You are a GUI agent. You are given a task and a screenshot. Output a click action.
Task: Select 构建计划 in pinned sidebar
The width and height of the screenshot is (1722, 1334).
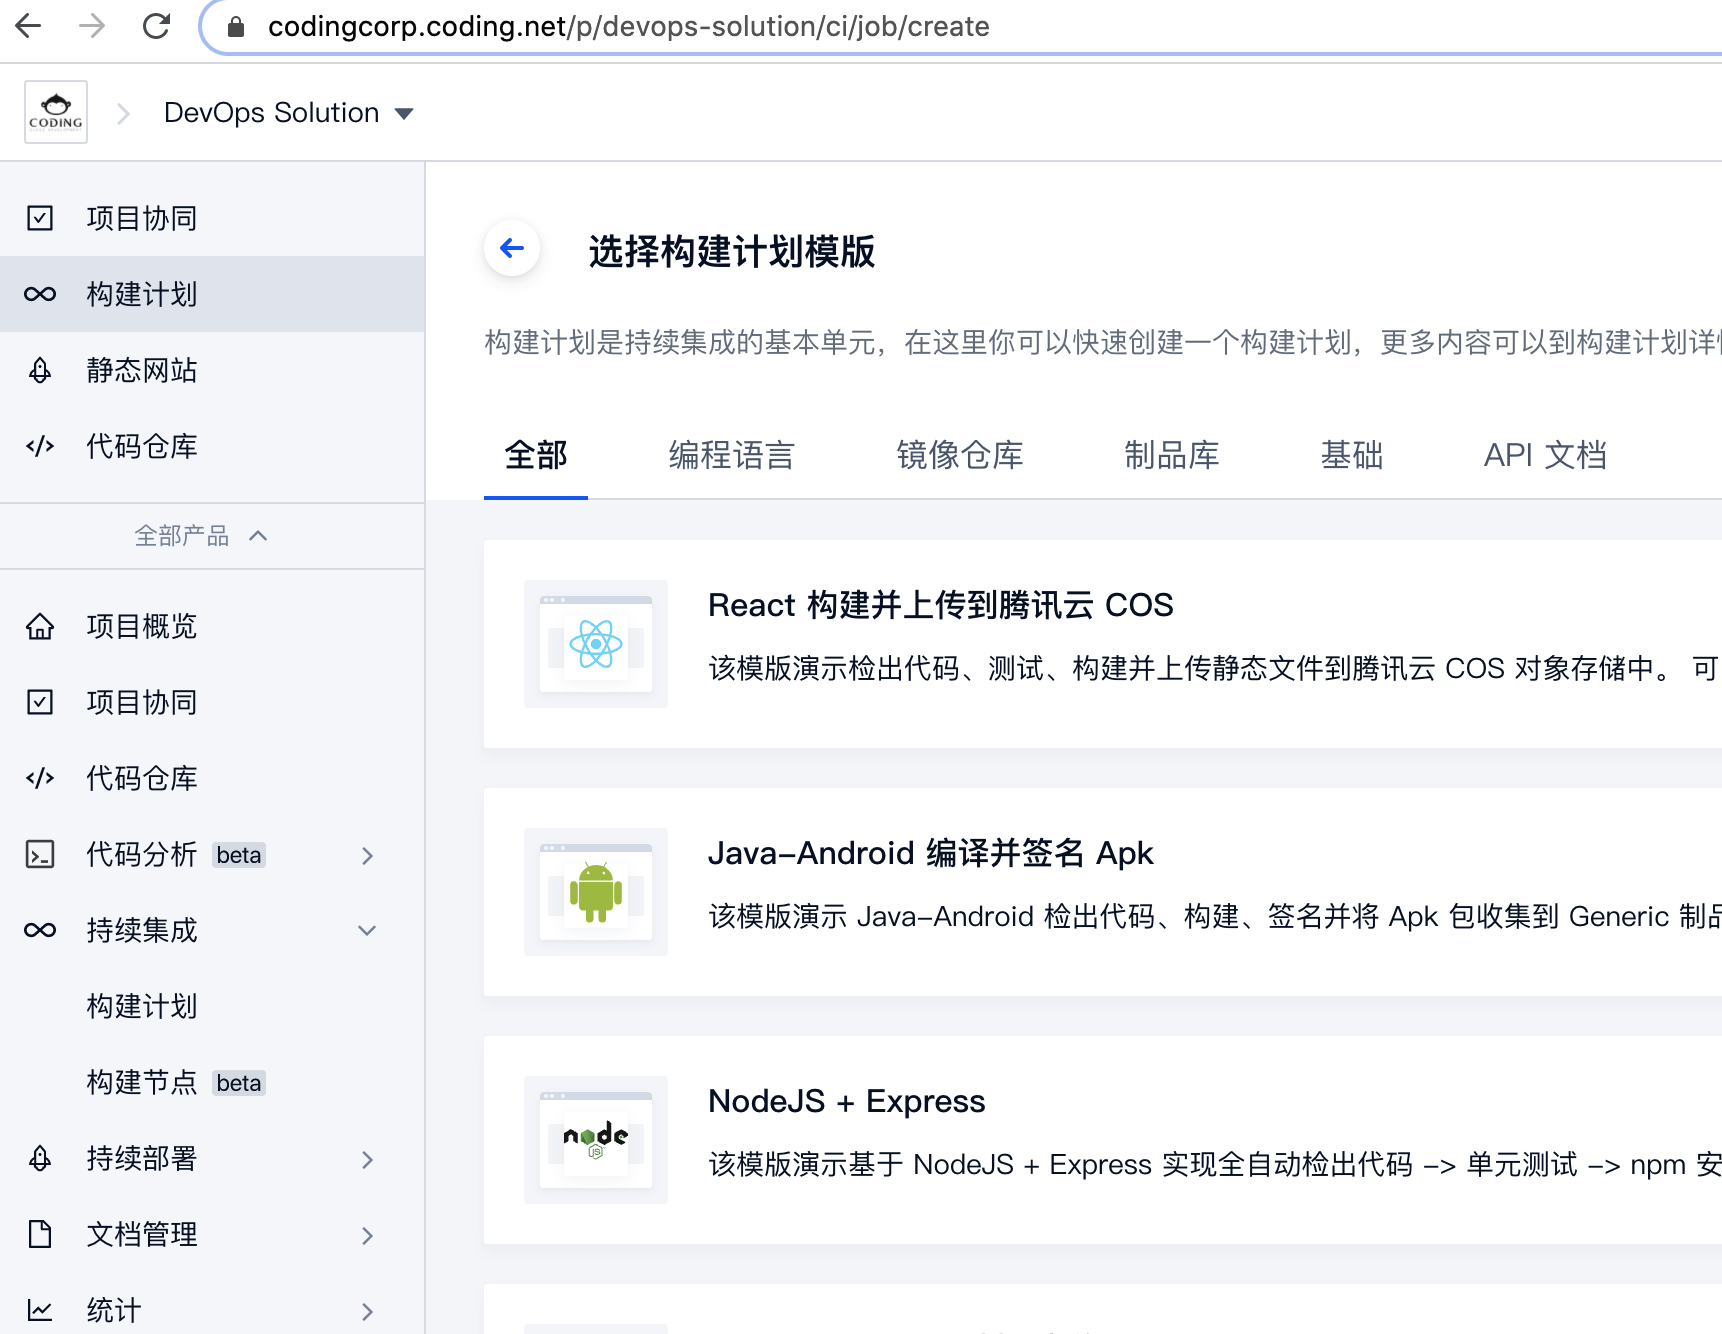coord(212,294)
